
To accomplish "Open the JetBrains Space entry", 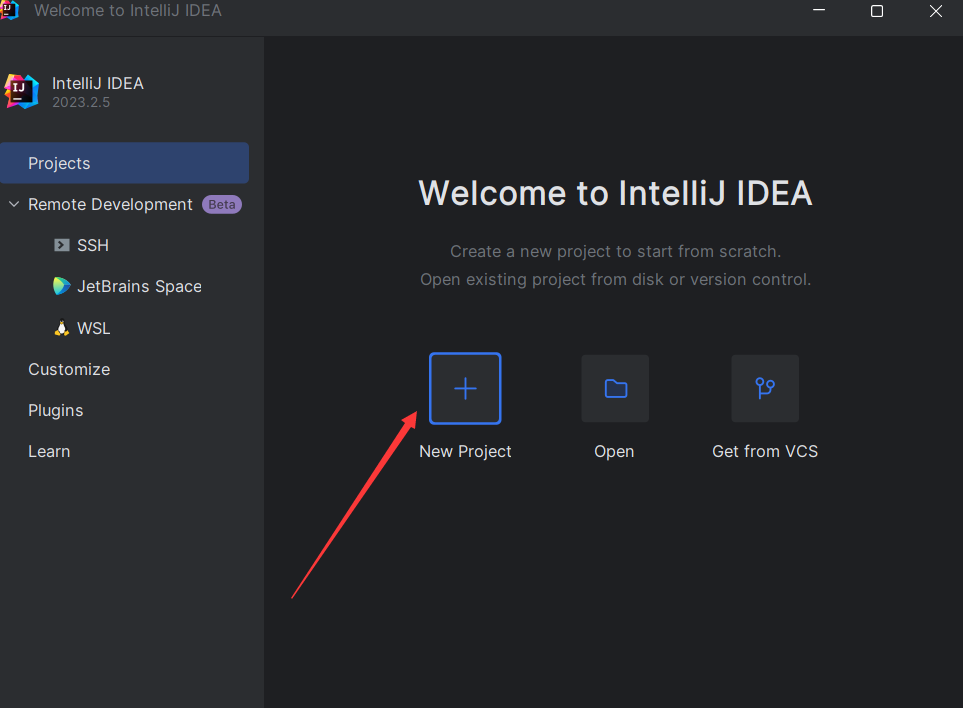I will (139, 287).
